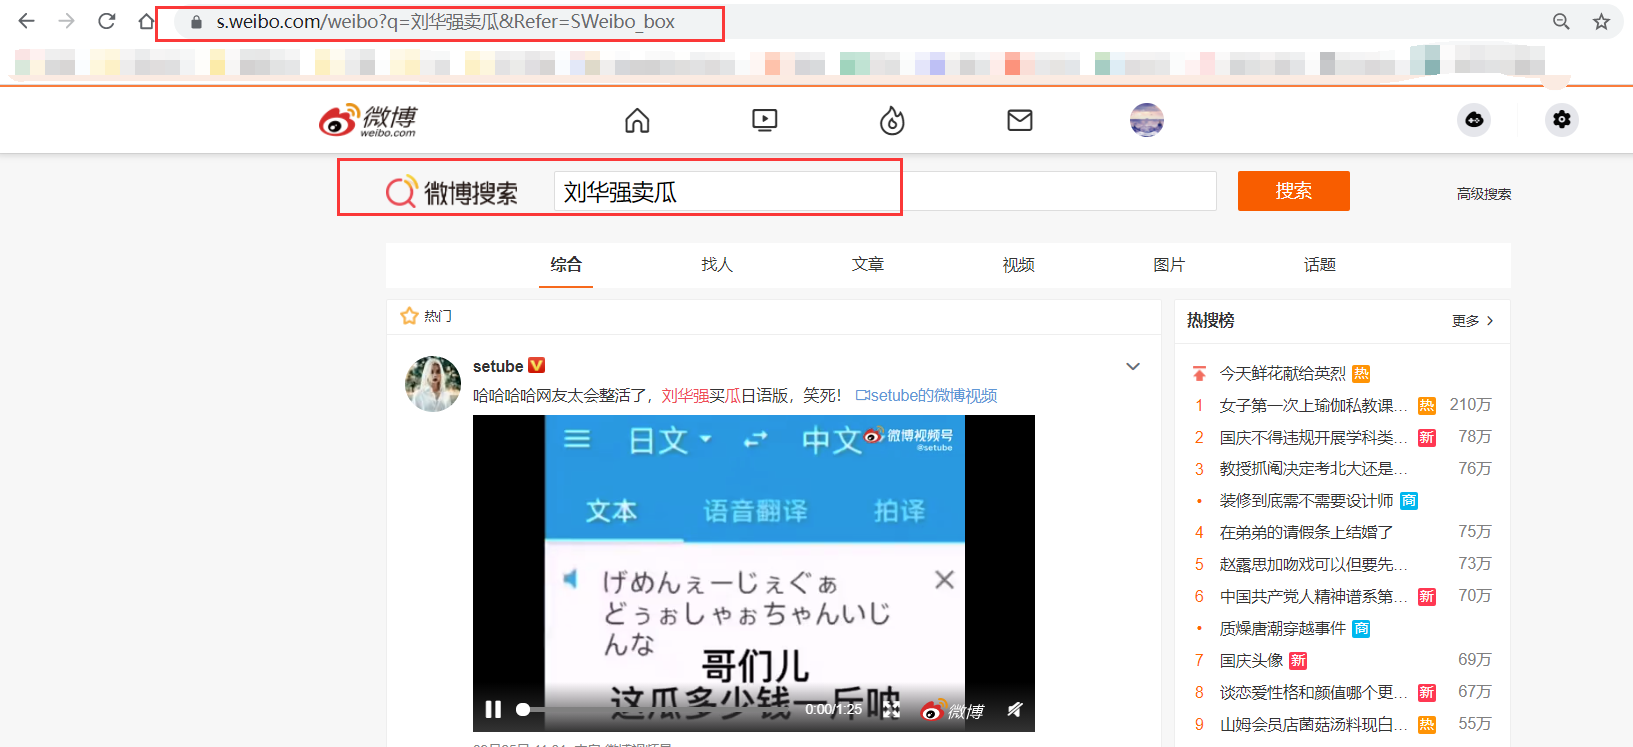Select the 综合 tab
Viewport: 1633px width, 747px height.
pyautogui.click(x=566, y=265)
